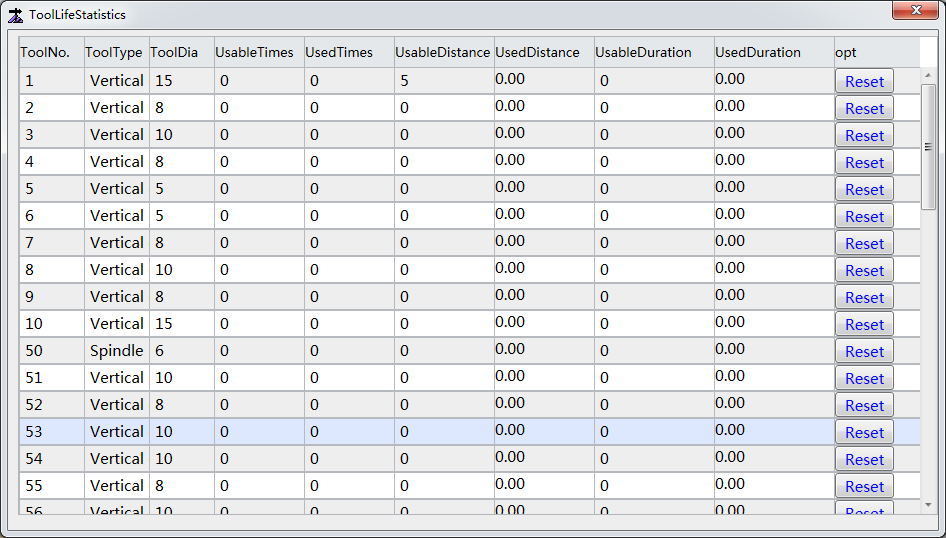Reset statistics for tool 55
The width and height of the screenshot is (946, 538).
[x=864, y=486]
